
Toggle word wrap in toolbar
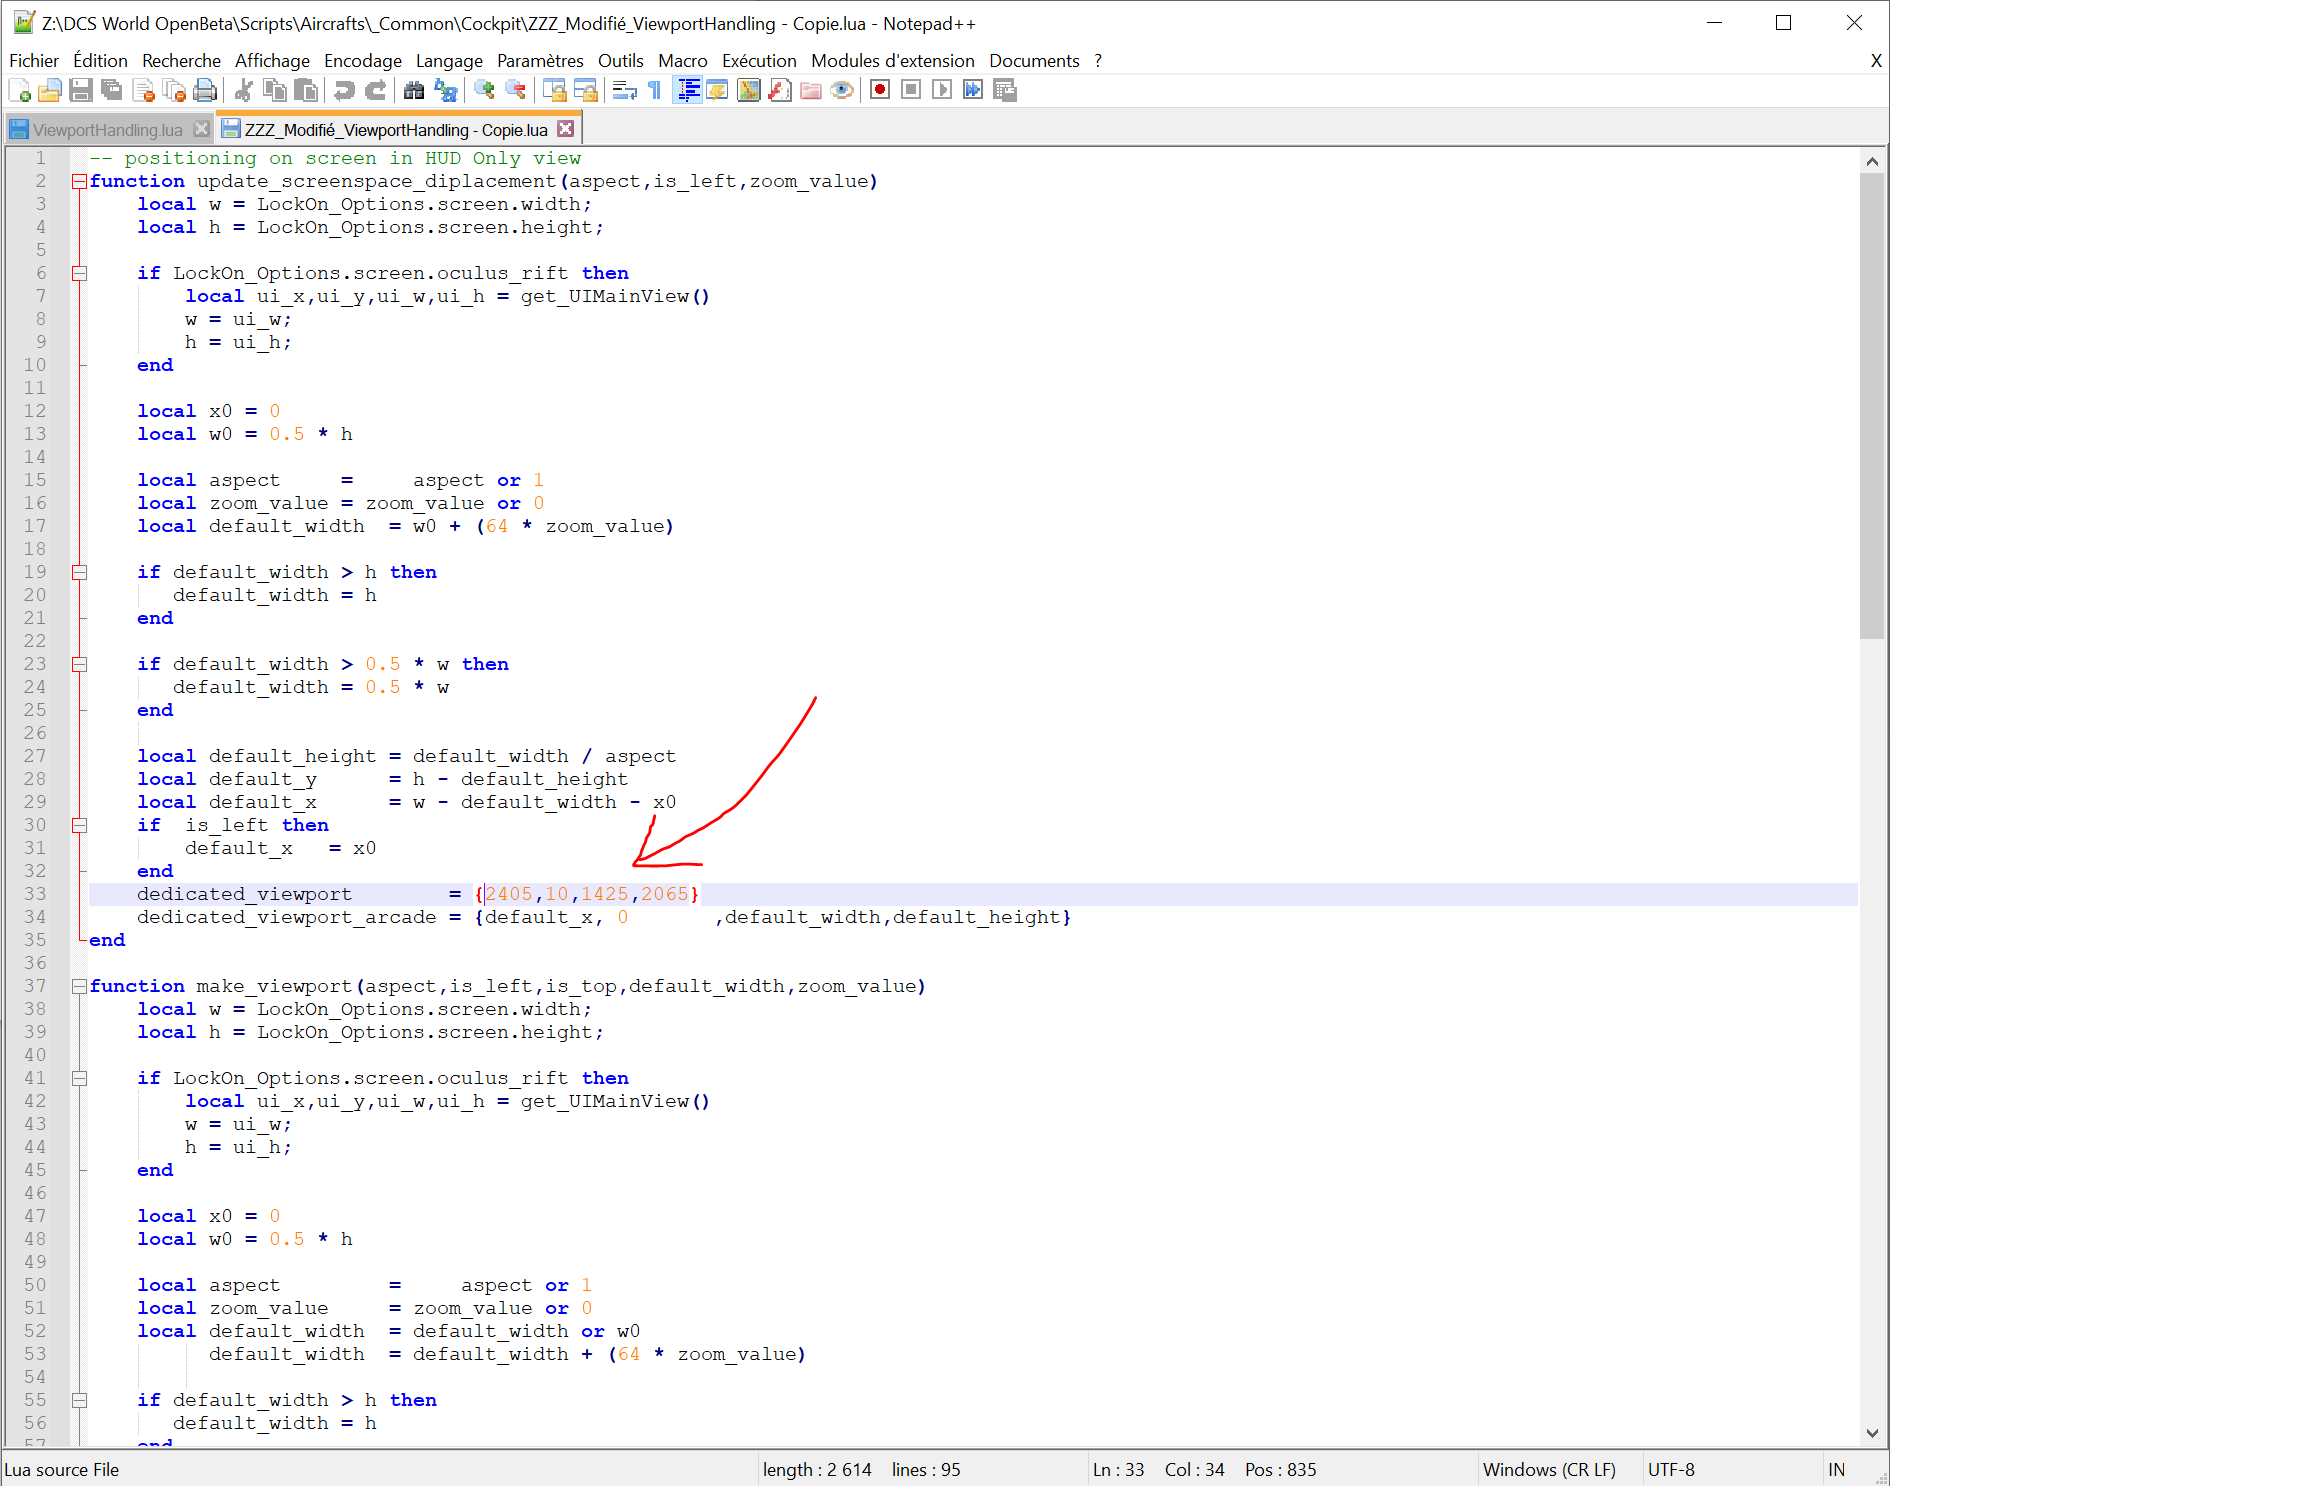pos(624,91)
